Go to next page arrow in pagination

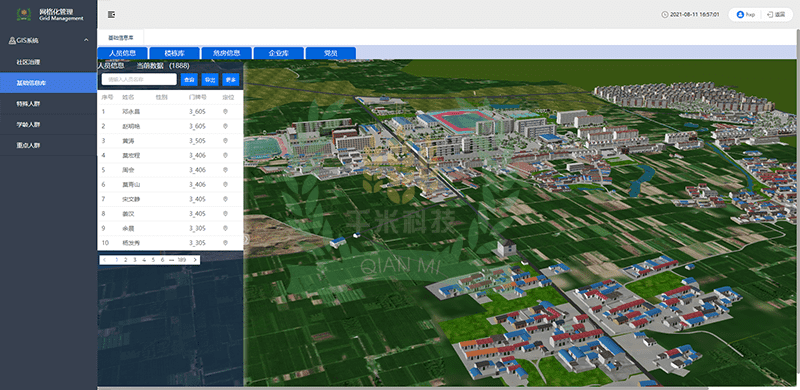pyautogui.click(x=195, y=260)
